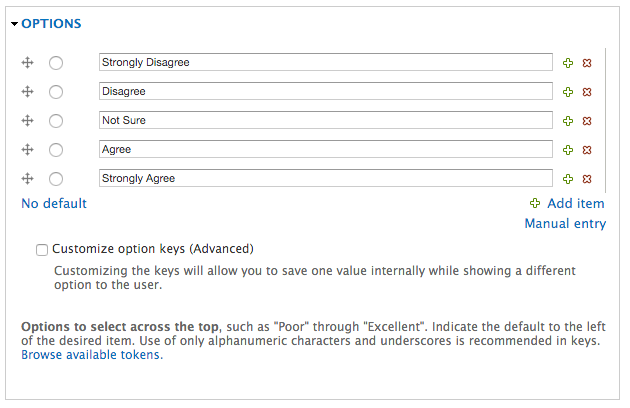This screenshot has width=630, height=408.
Task: Remove the Not Sure option with the red X
Action: (587, 121)
